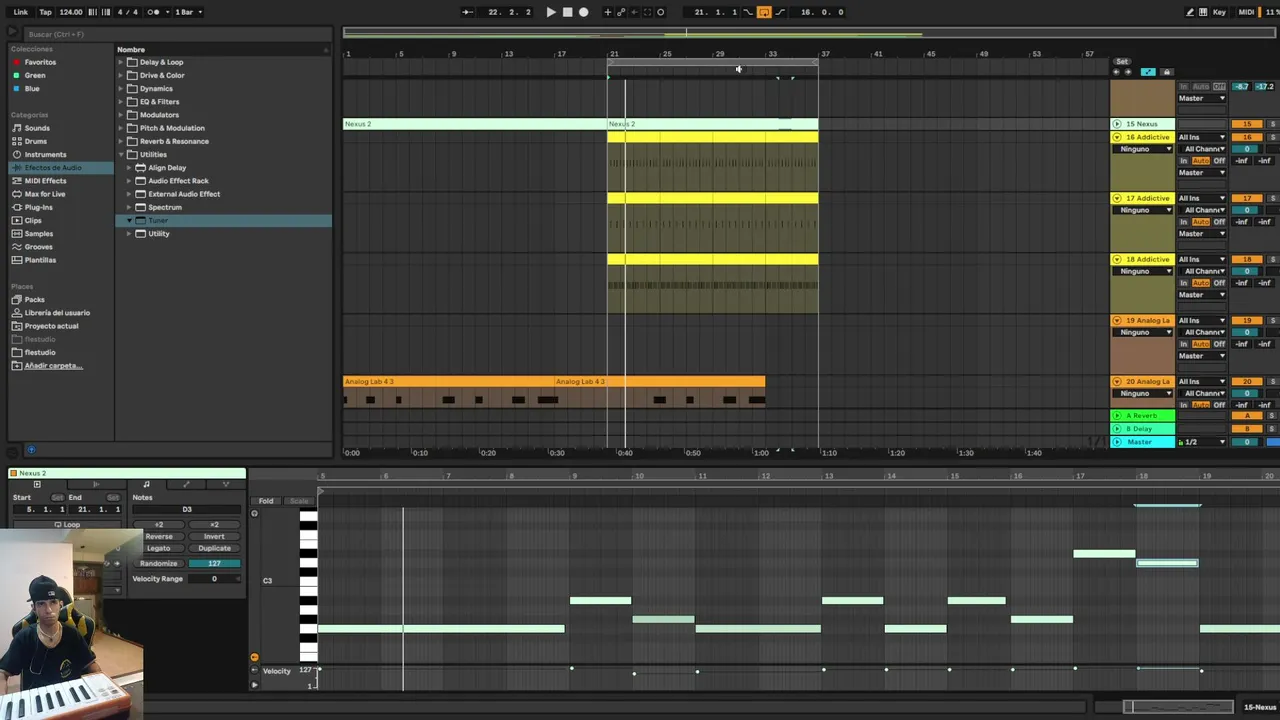1280x720 pixels.
Task: Select the Align Delay device
Action: click(x=167, y=168)
